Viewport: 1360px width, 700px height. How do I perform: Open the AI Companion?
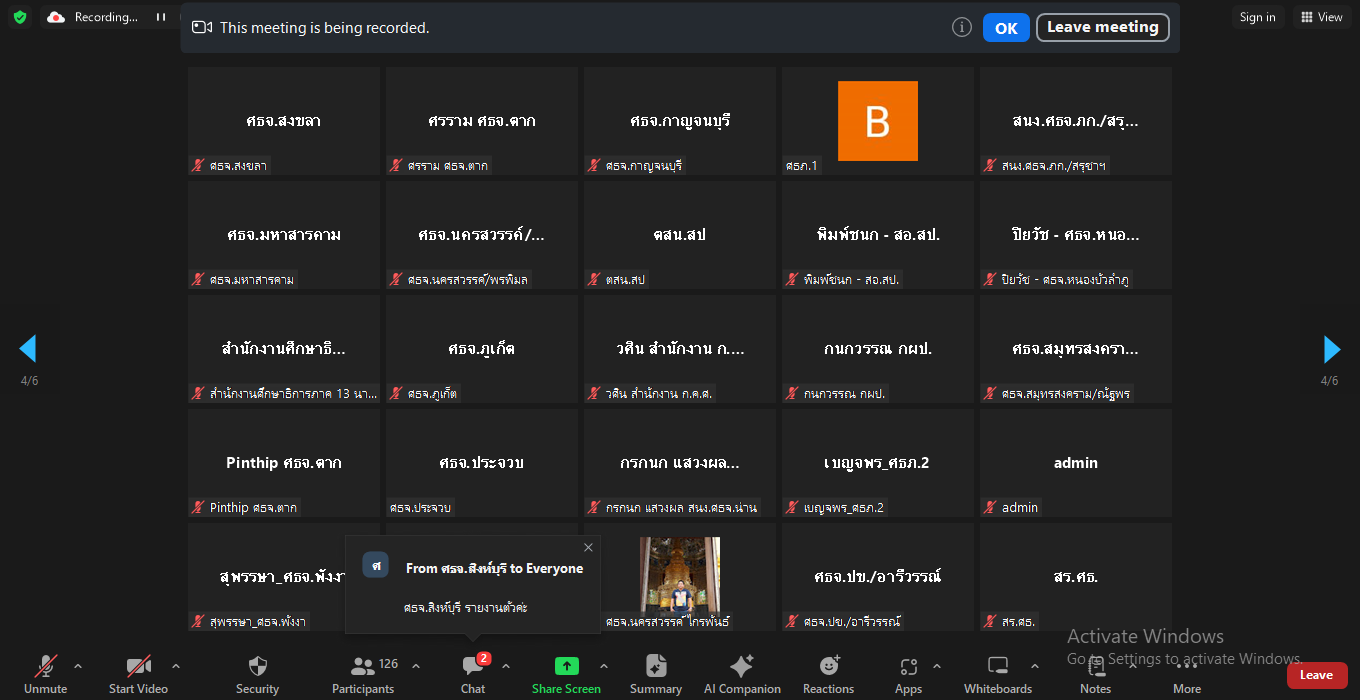[742, 675]
